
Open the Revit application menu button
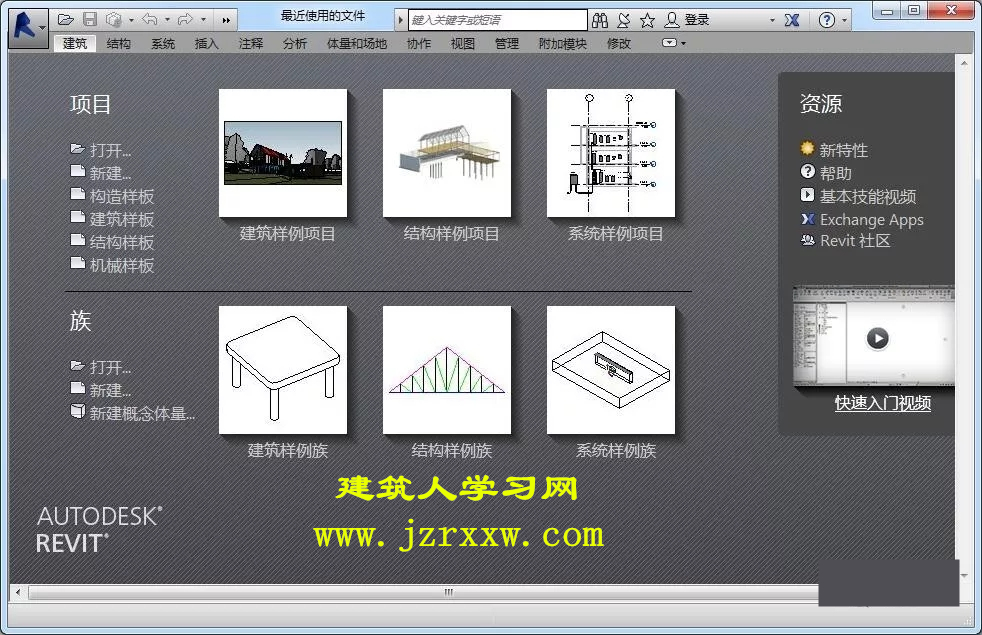point(28,28)
